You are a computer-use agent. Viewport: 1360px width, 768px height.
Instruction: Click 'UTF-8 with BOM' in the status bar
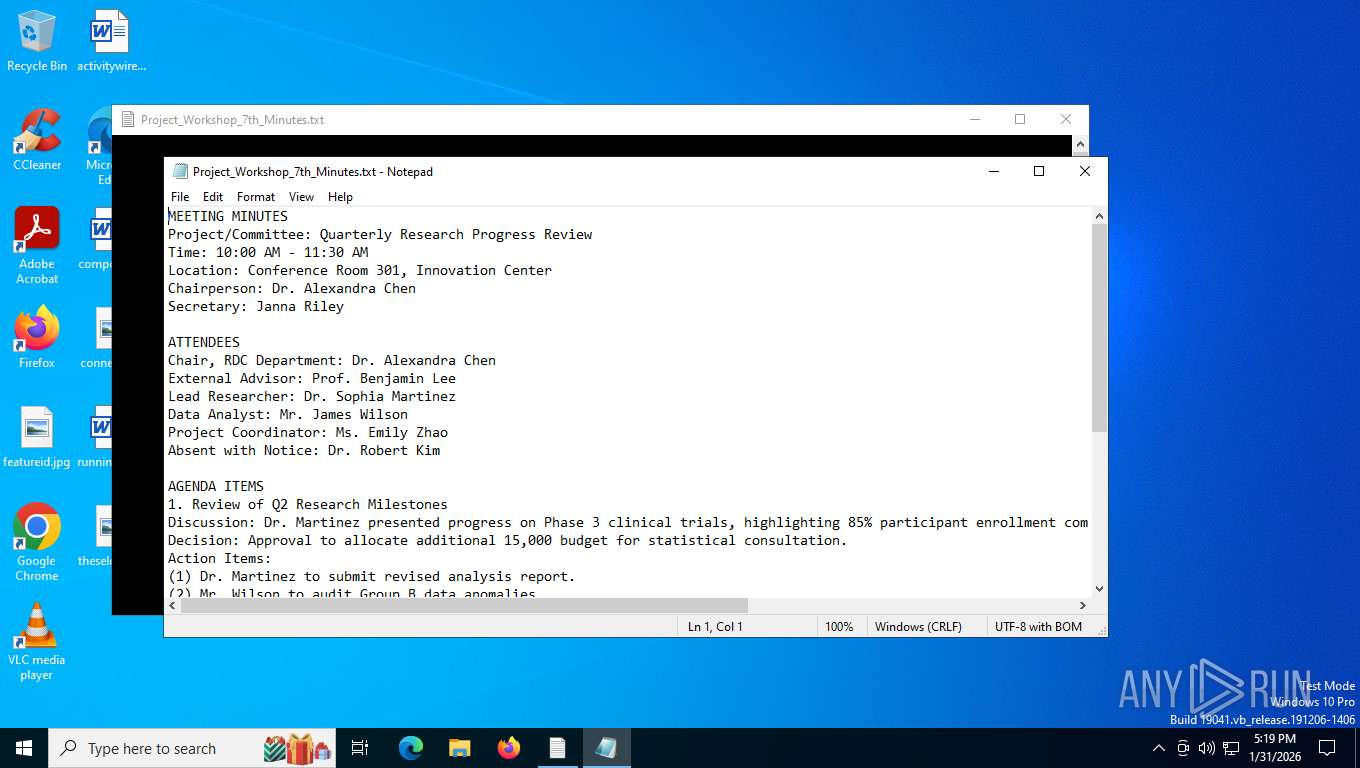1038,627
